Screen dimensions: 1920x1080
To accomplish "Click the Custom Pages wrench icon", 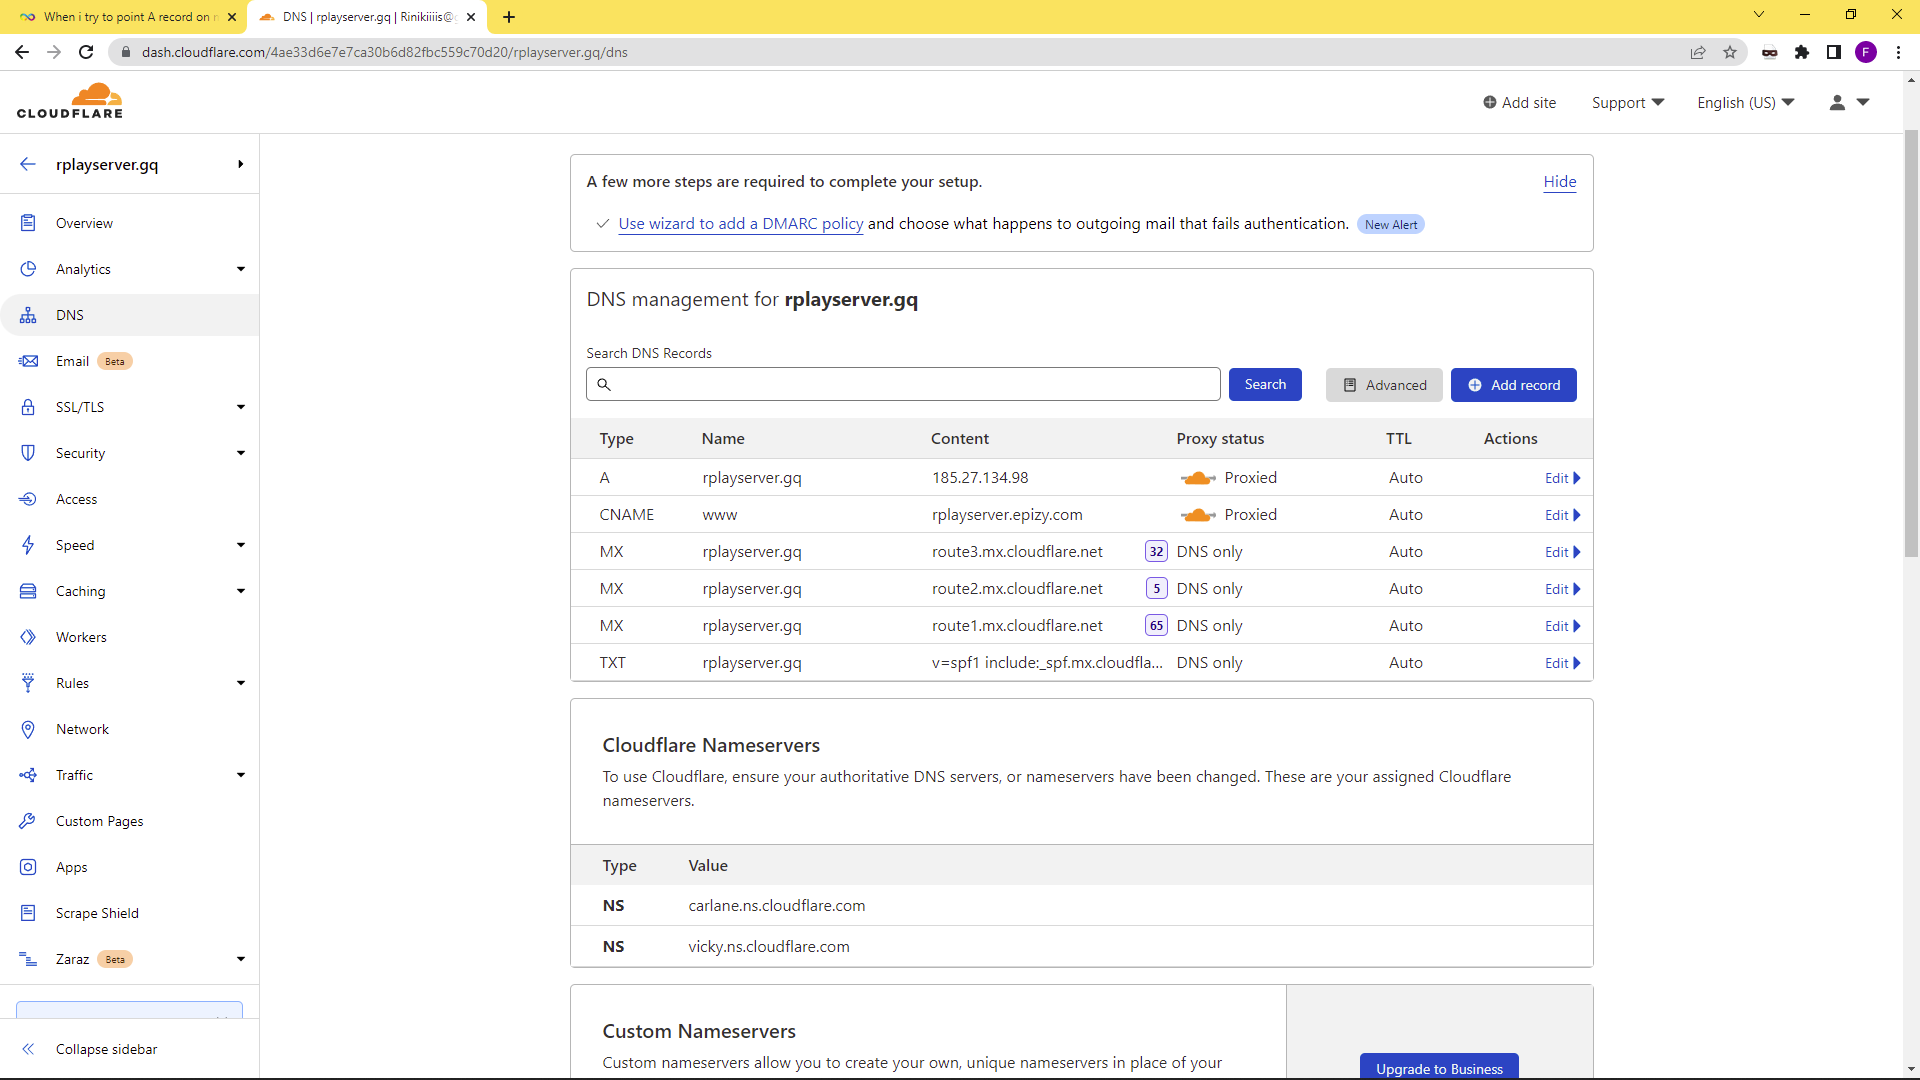I will click(x=28, y=821).
